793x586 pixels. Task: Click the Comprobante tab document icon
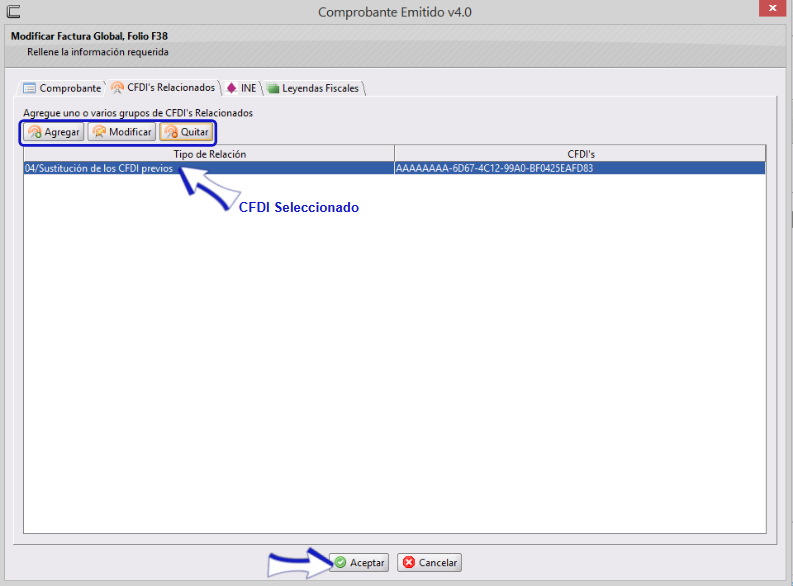[30, 88]
